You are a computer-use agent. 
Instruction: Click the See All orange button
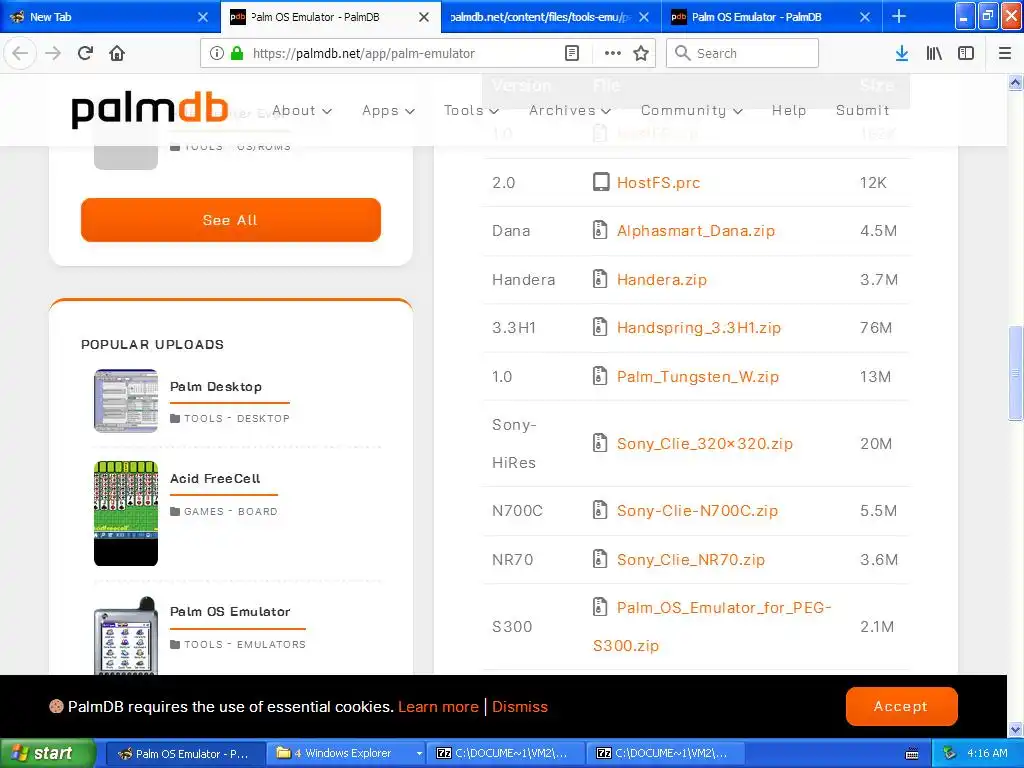click(231, 220)
